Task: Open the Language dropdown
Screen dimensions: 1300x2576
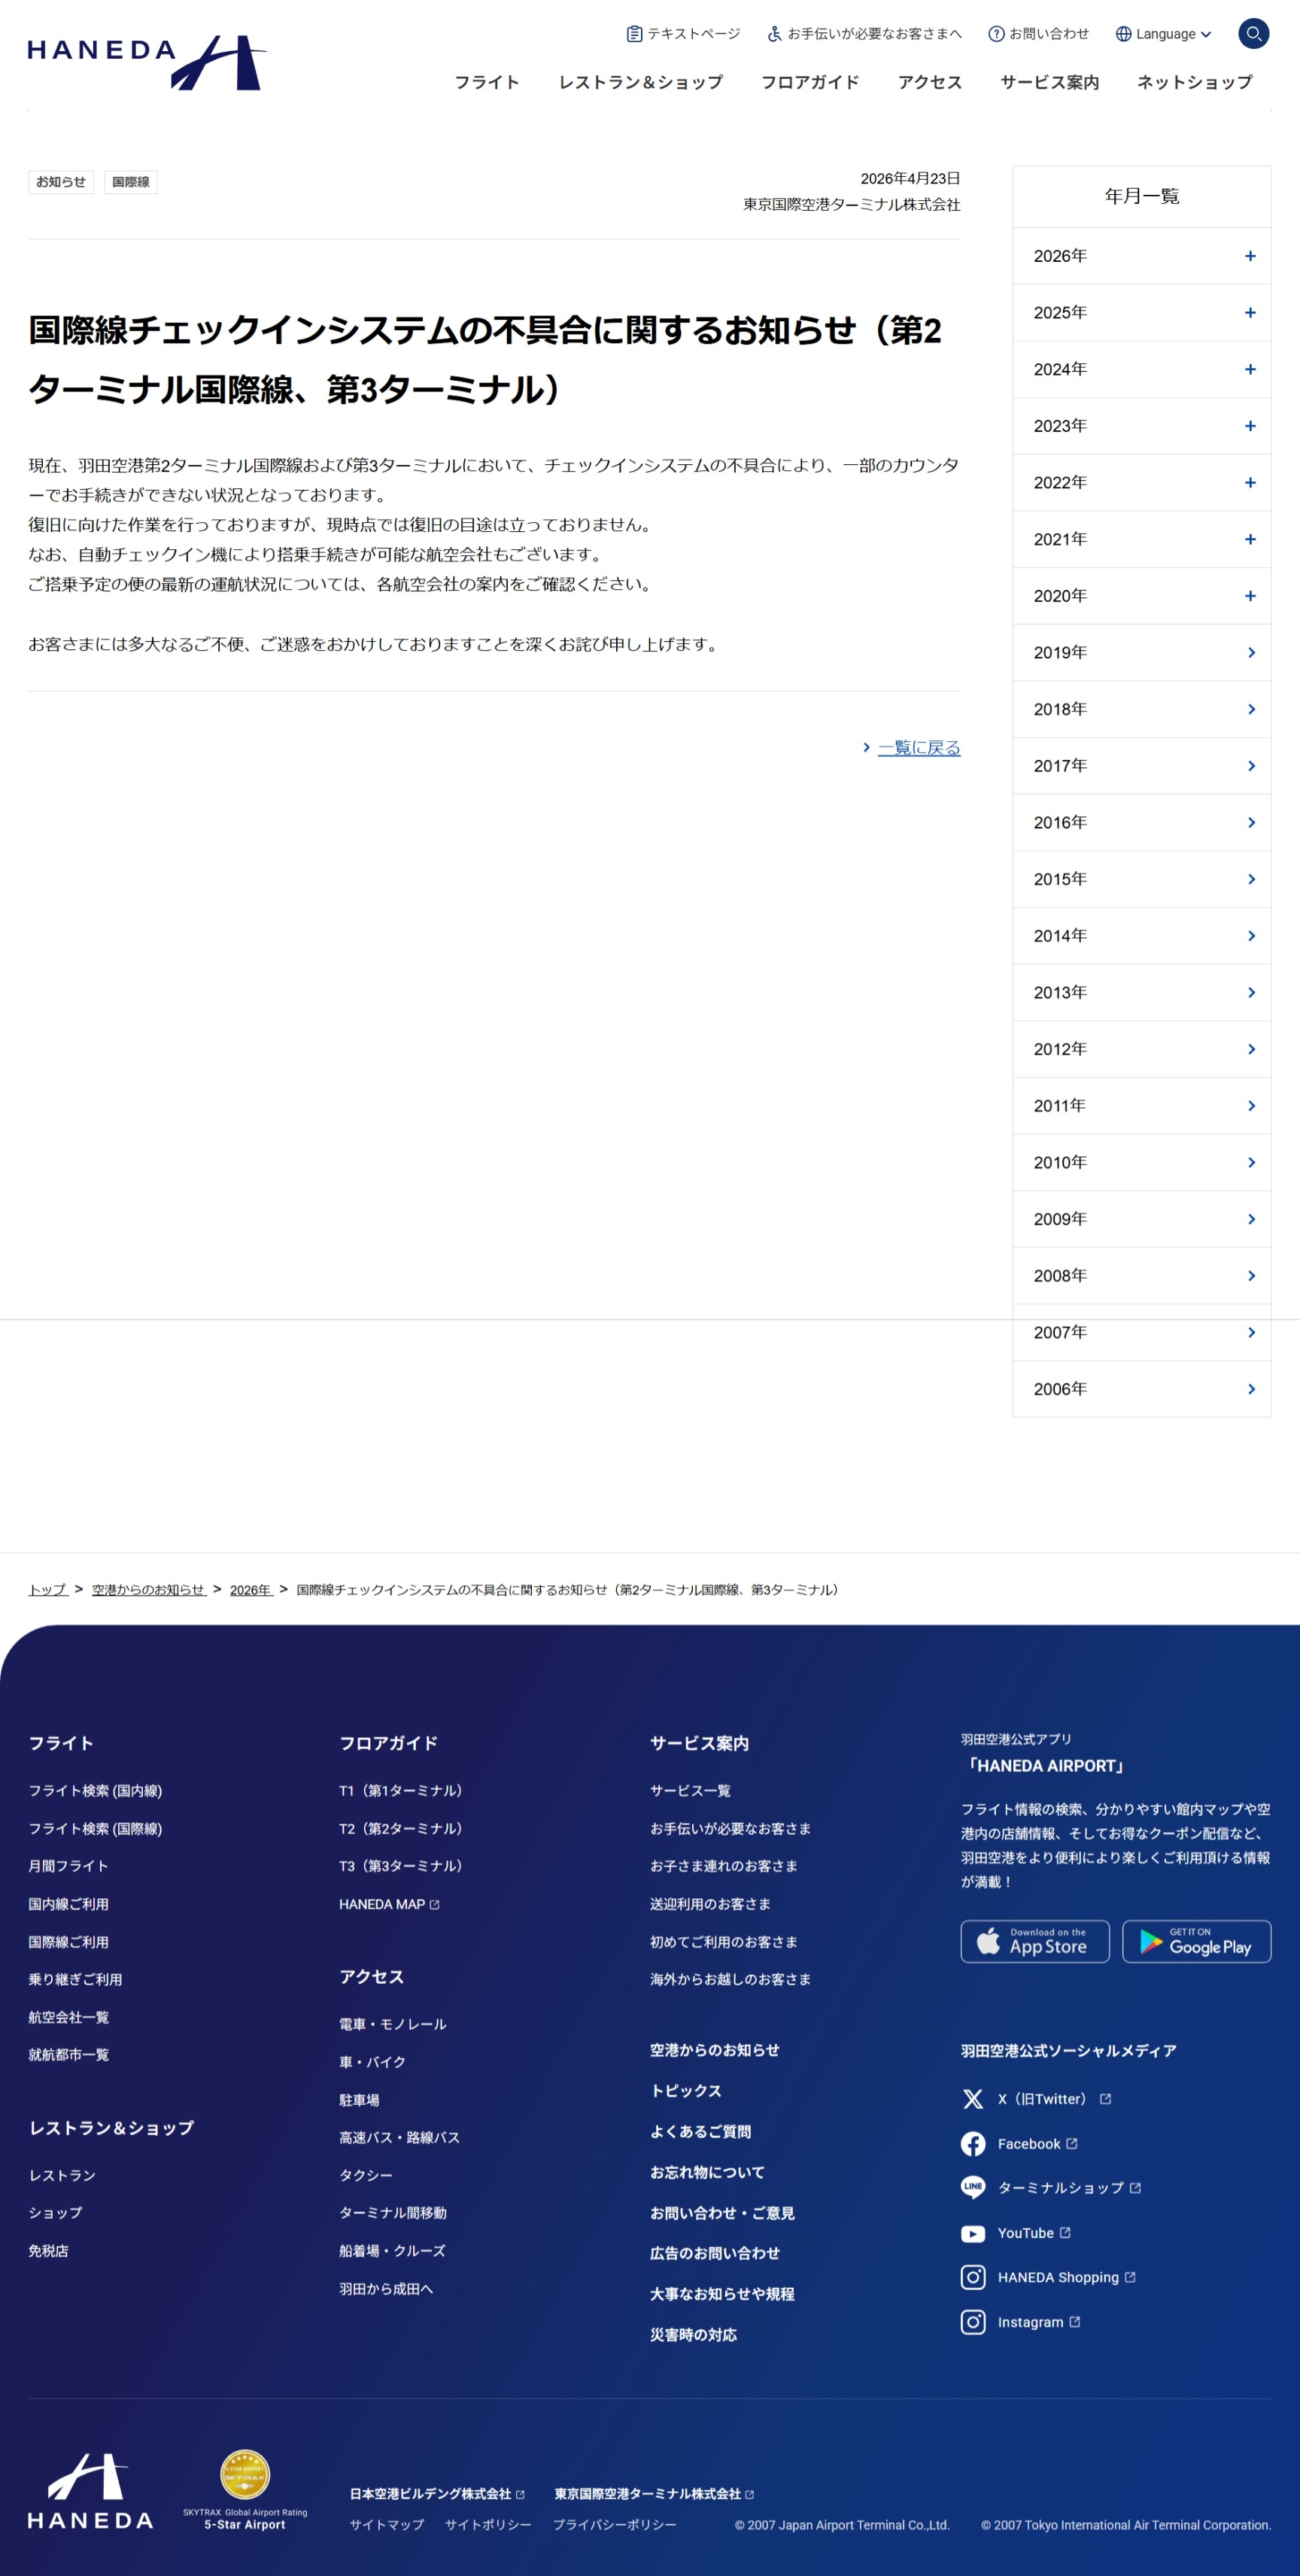Action: (x=1163, y=34)
